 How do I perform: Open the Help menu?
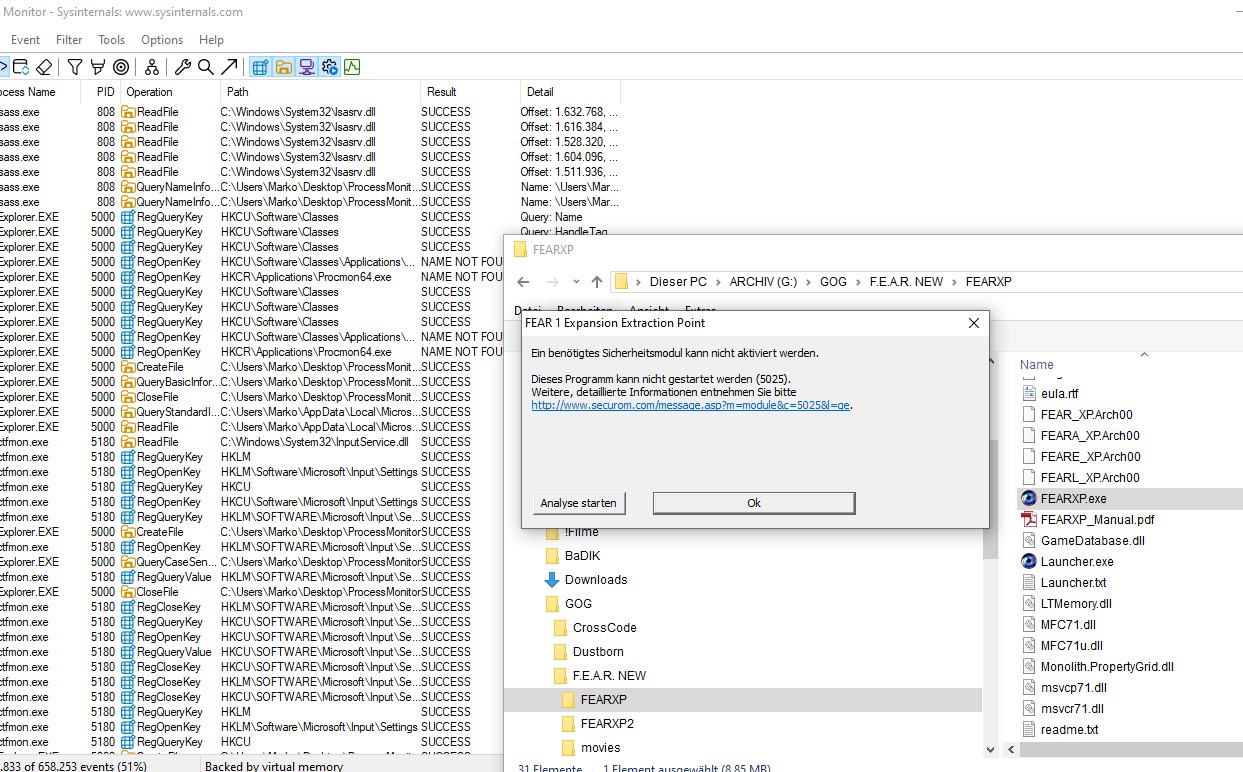pos(211,40)
